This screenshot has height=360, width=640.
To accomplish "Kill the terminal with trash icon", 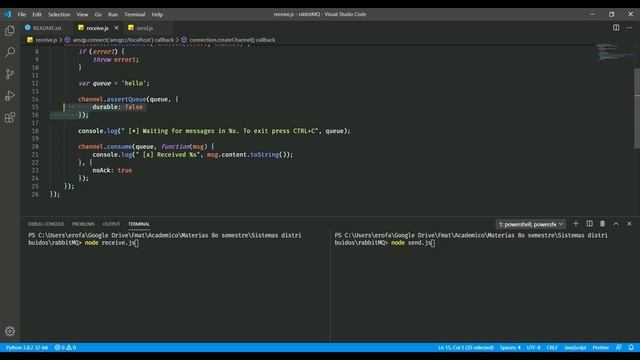I will click(602, 224).
